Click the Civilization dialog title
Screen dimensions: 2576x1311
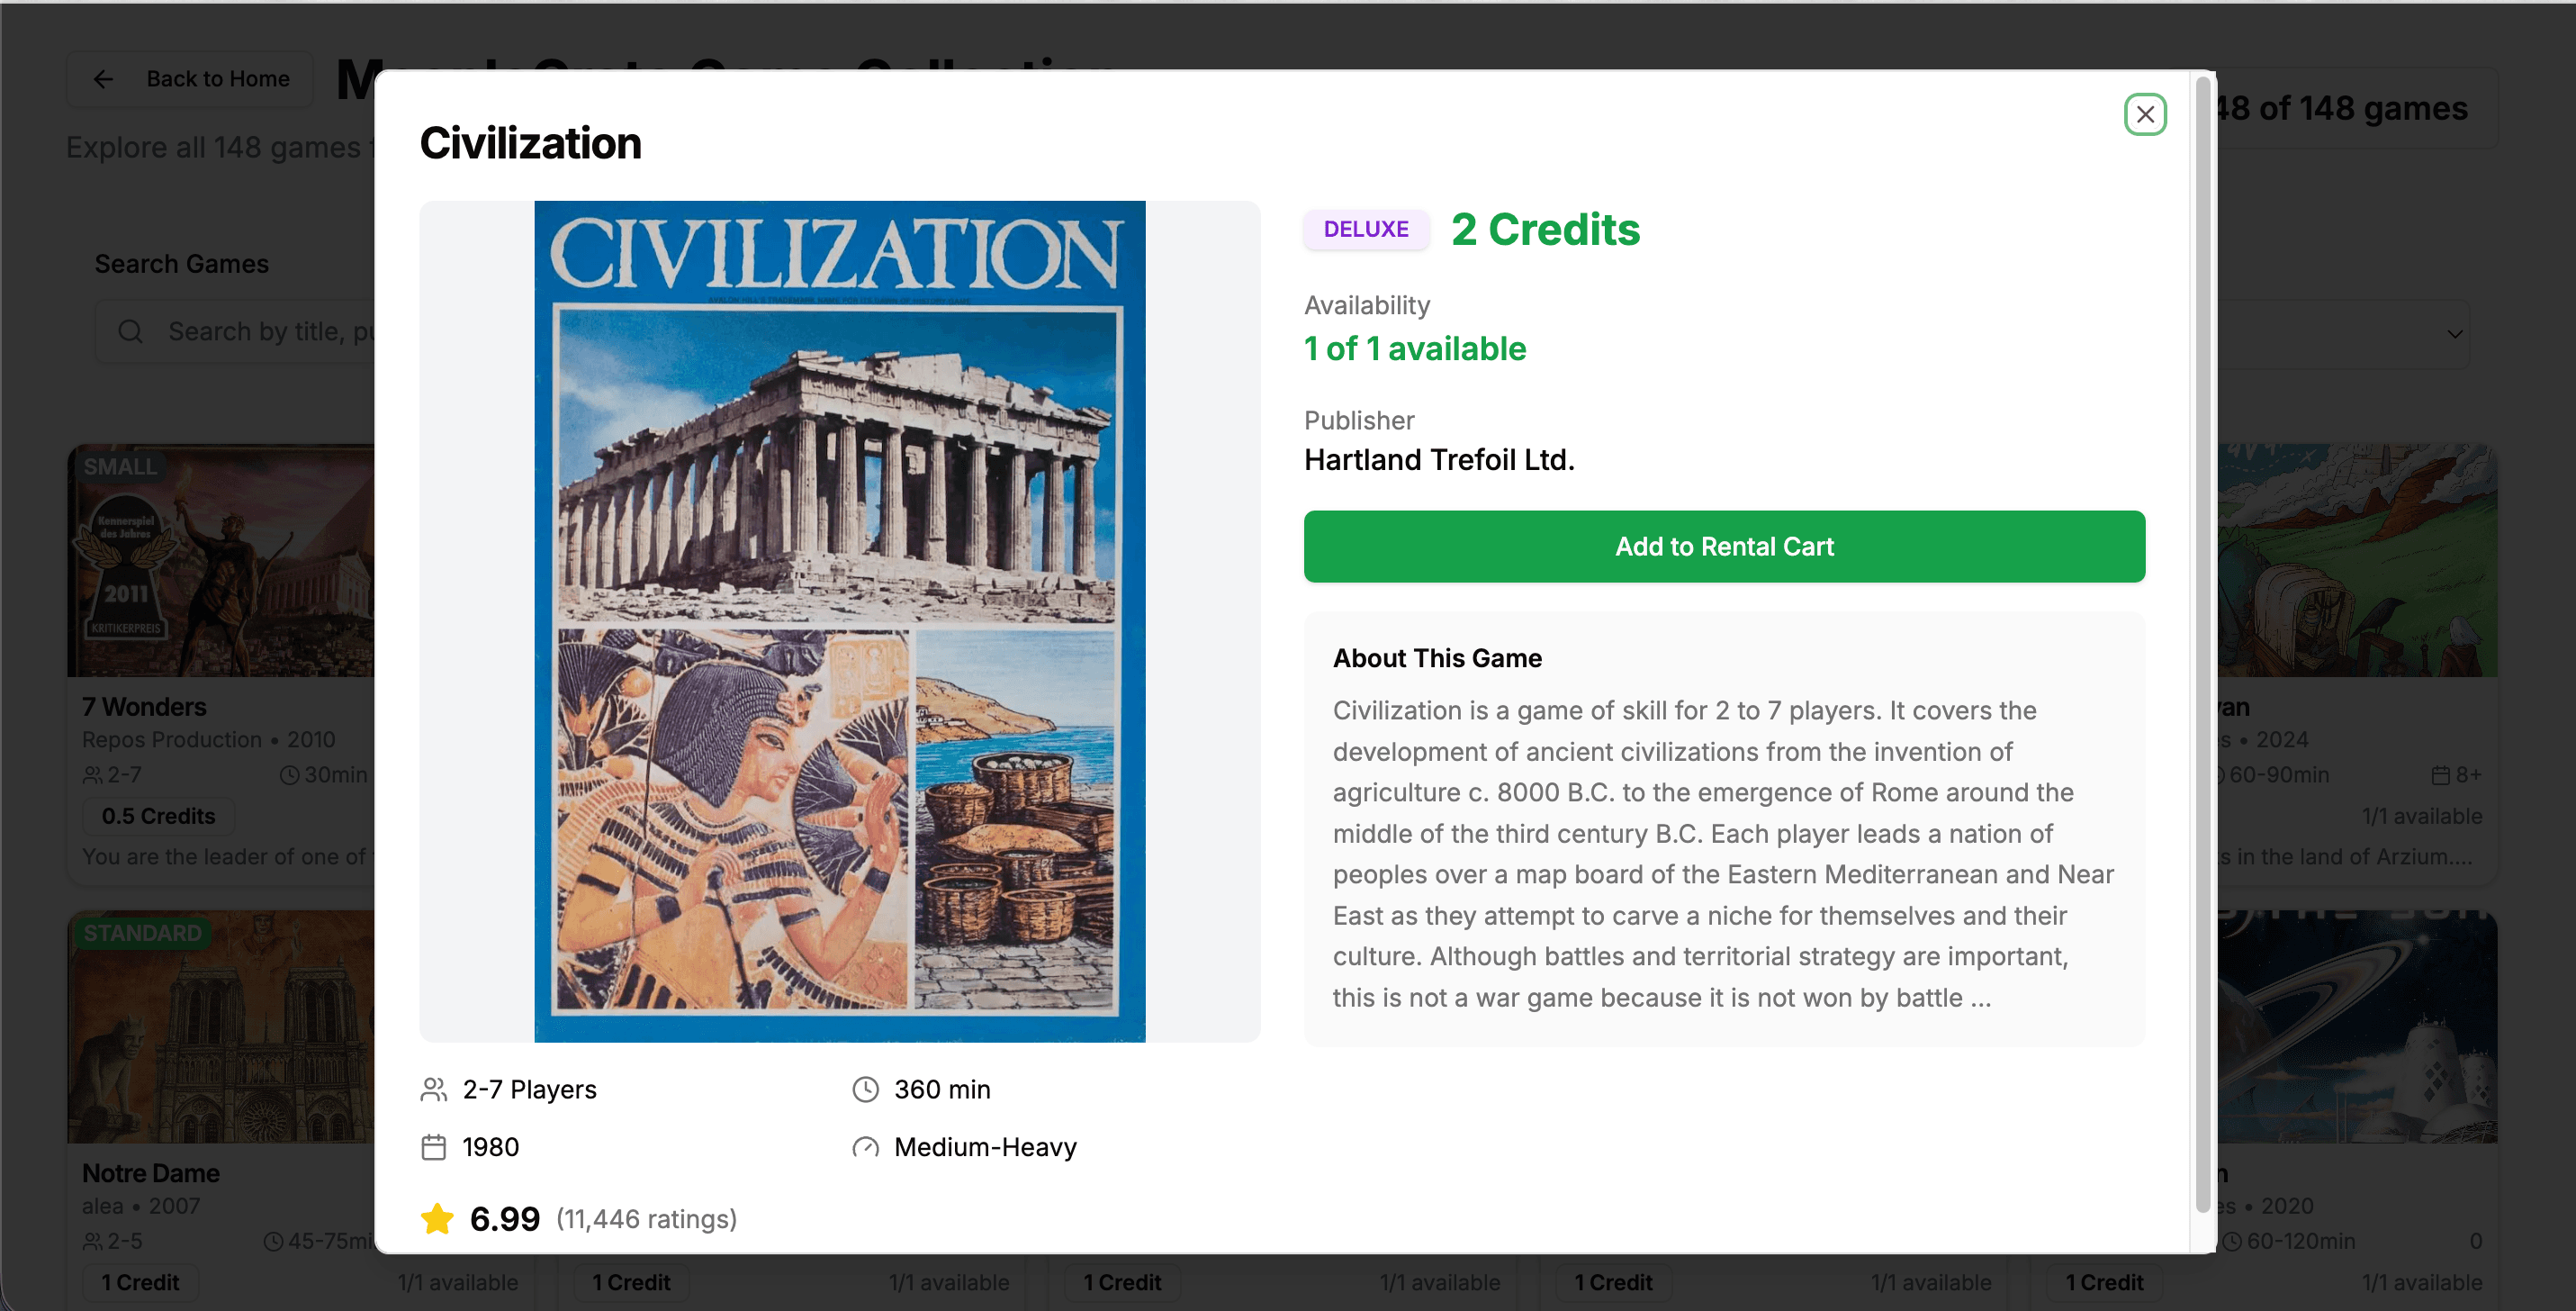coord(530,143)
